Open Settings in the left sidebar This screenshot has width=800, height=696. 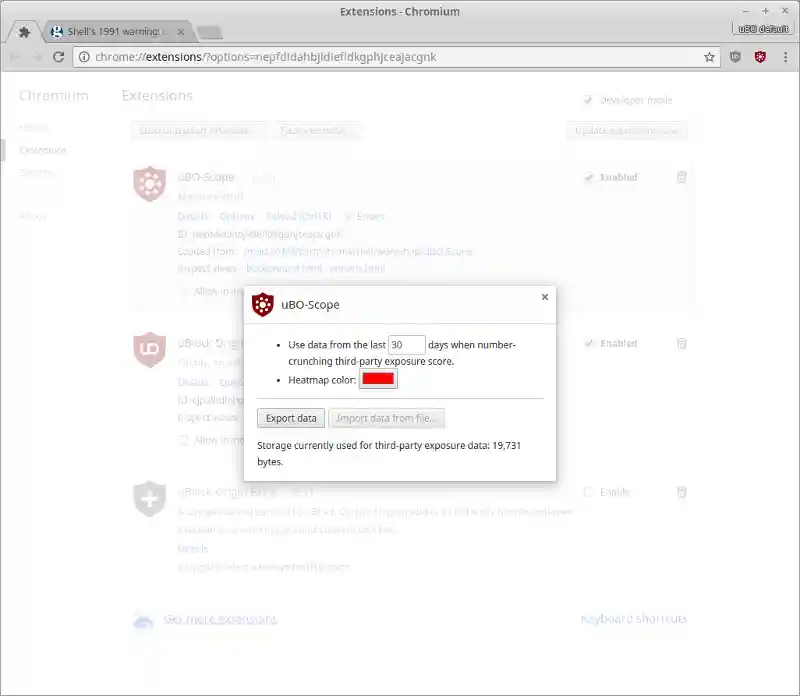[37, 172]
